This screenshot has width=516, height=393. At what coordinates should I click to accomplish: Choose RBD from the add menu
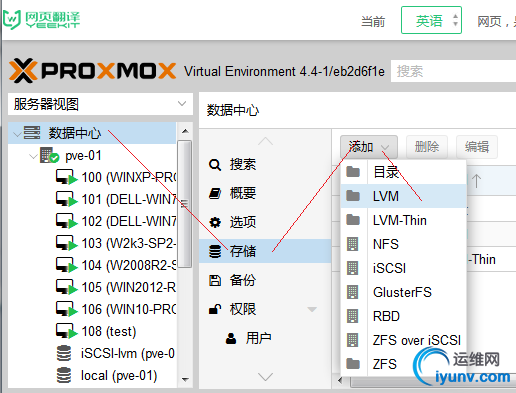[x=403, y=316]
